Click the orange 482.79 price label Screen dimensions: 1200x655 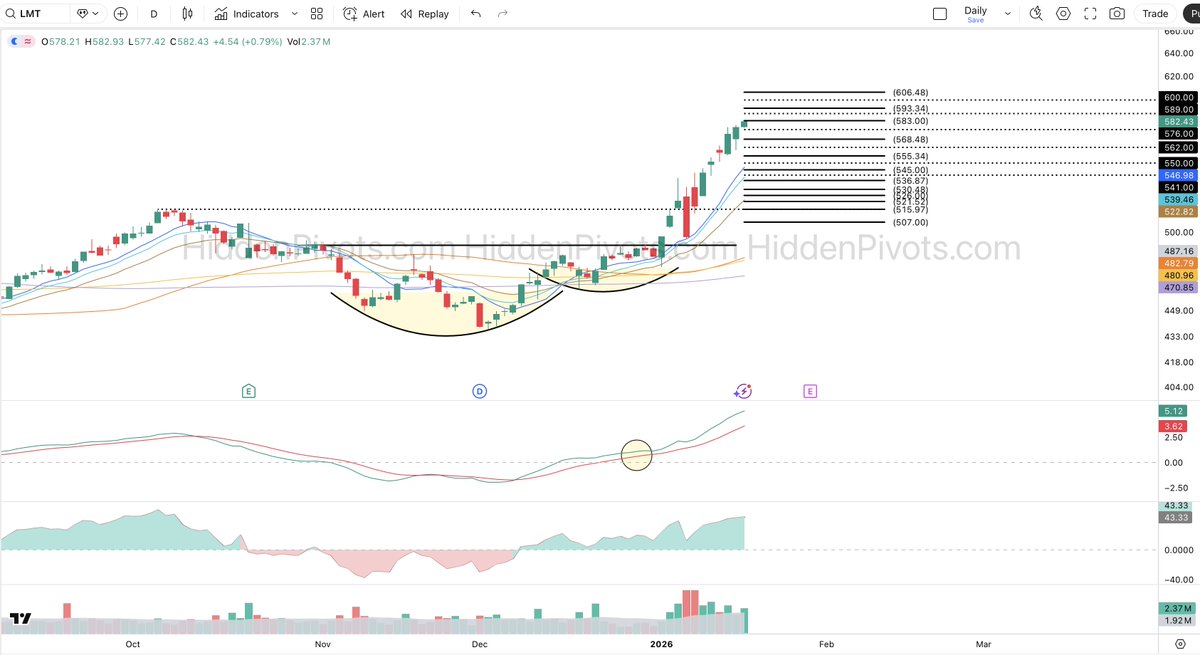click(x=1180, y=263)
